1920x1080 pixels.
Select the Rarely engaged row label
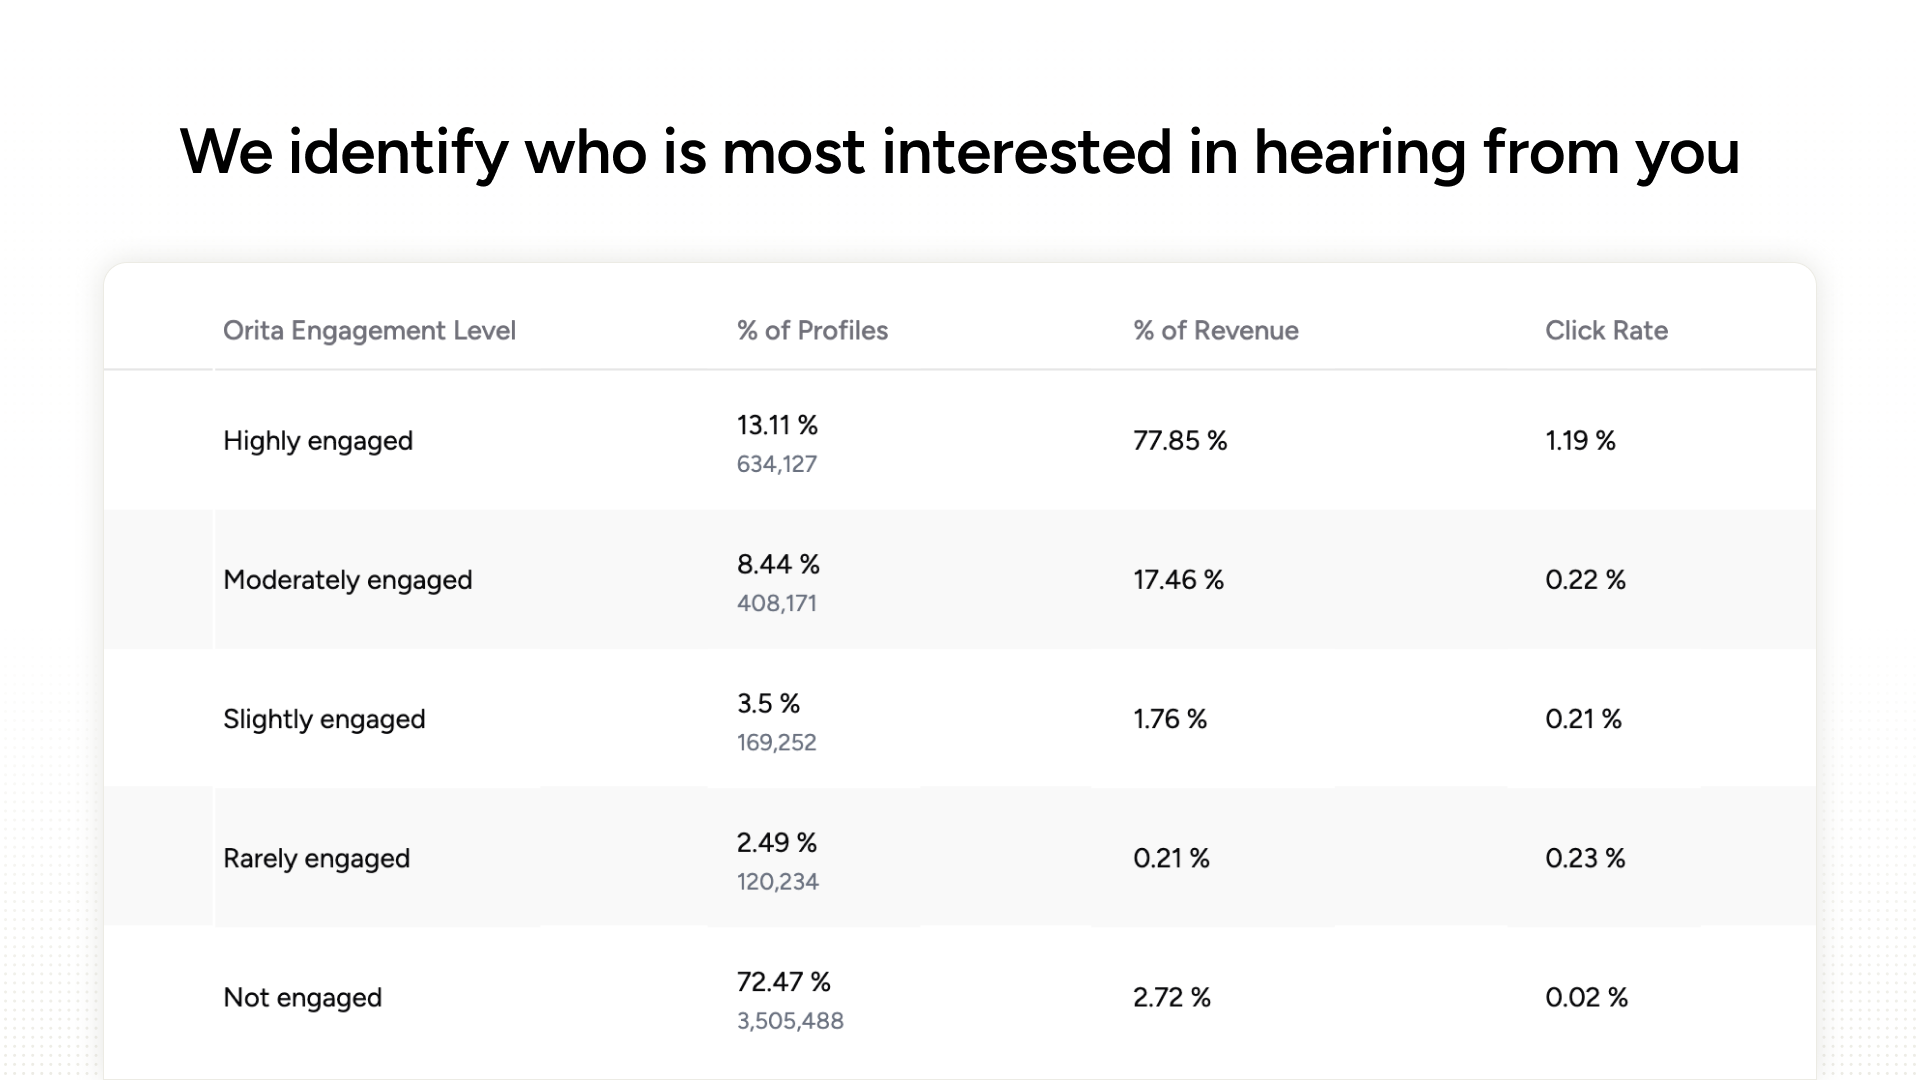[x=316, y=858]
